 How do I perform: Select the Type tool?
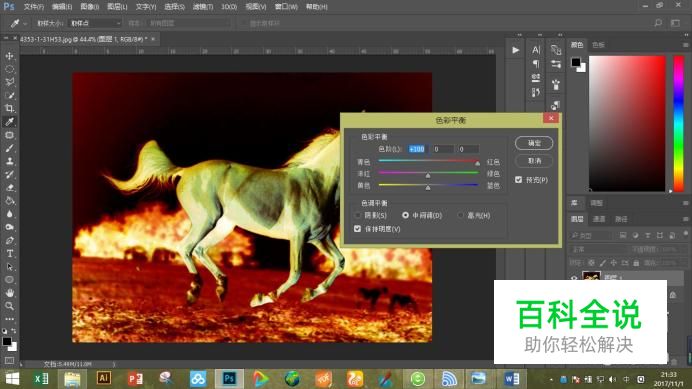[x=9, y=253]
